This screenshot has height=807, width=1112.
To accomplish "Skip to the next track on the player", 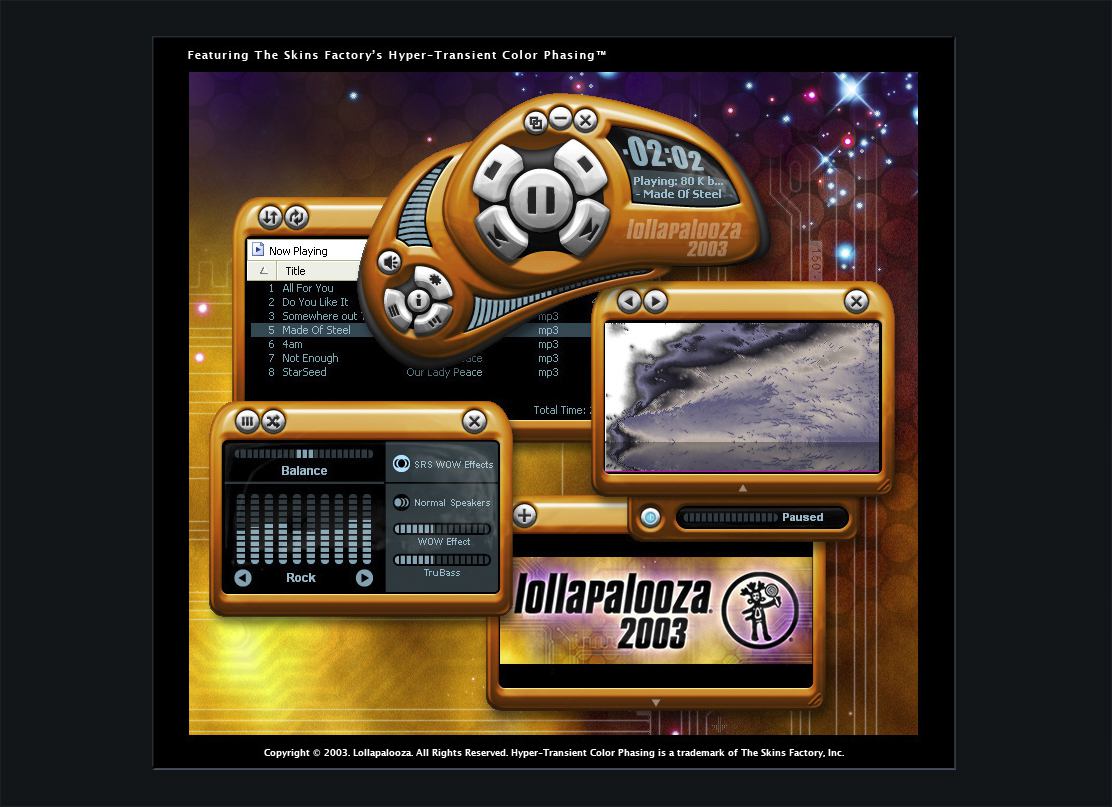I will pos(584,228).
